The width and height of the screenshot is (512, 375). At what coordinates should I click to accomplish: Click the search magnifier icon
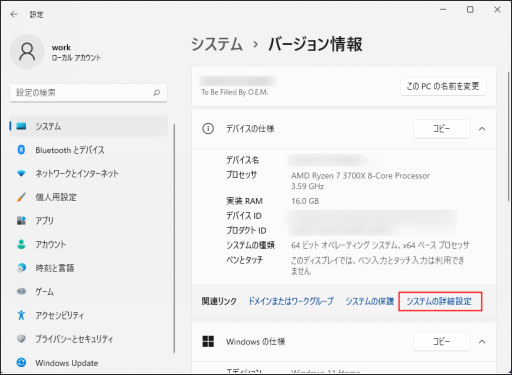pyautogui.click(x=157, y=93)
